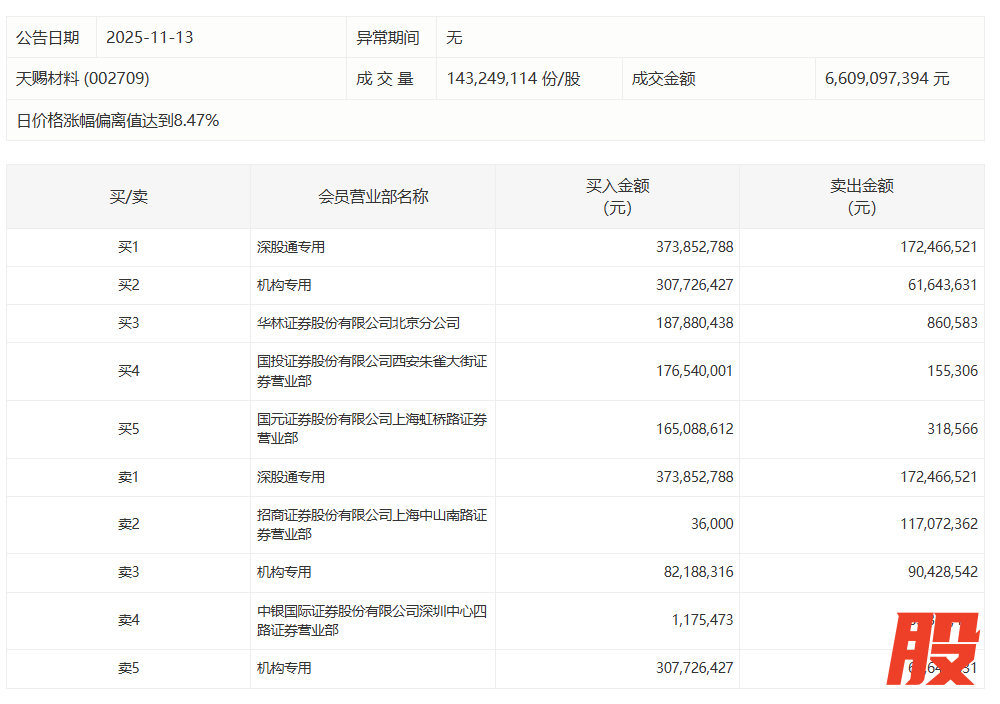
Task: Open 国元证券上海虹桥路证券营业部 entry
Action: tap(371, 428)
